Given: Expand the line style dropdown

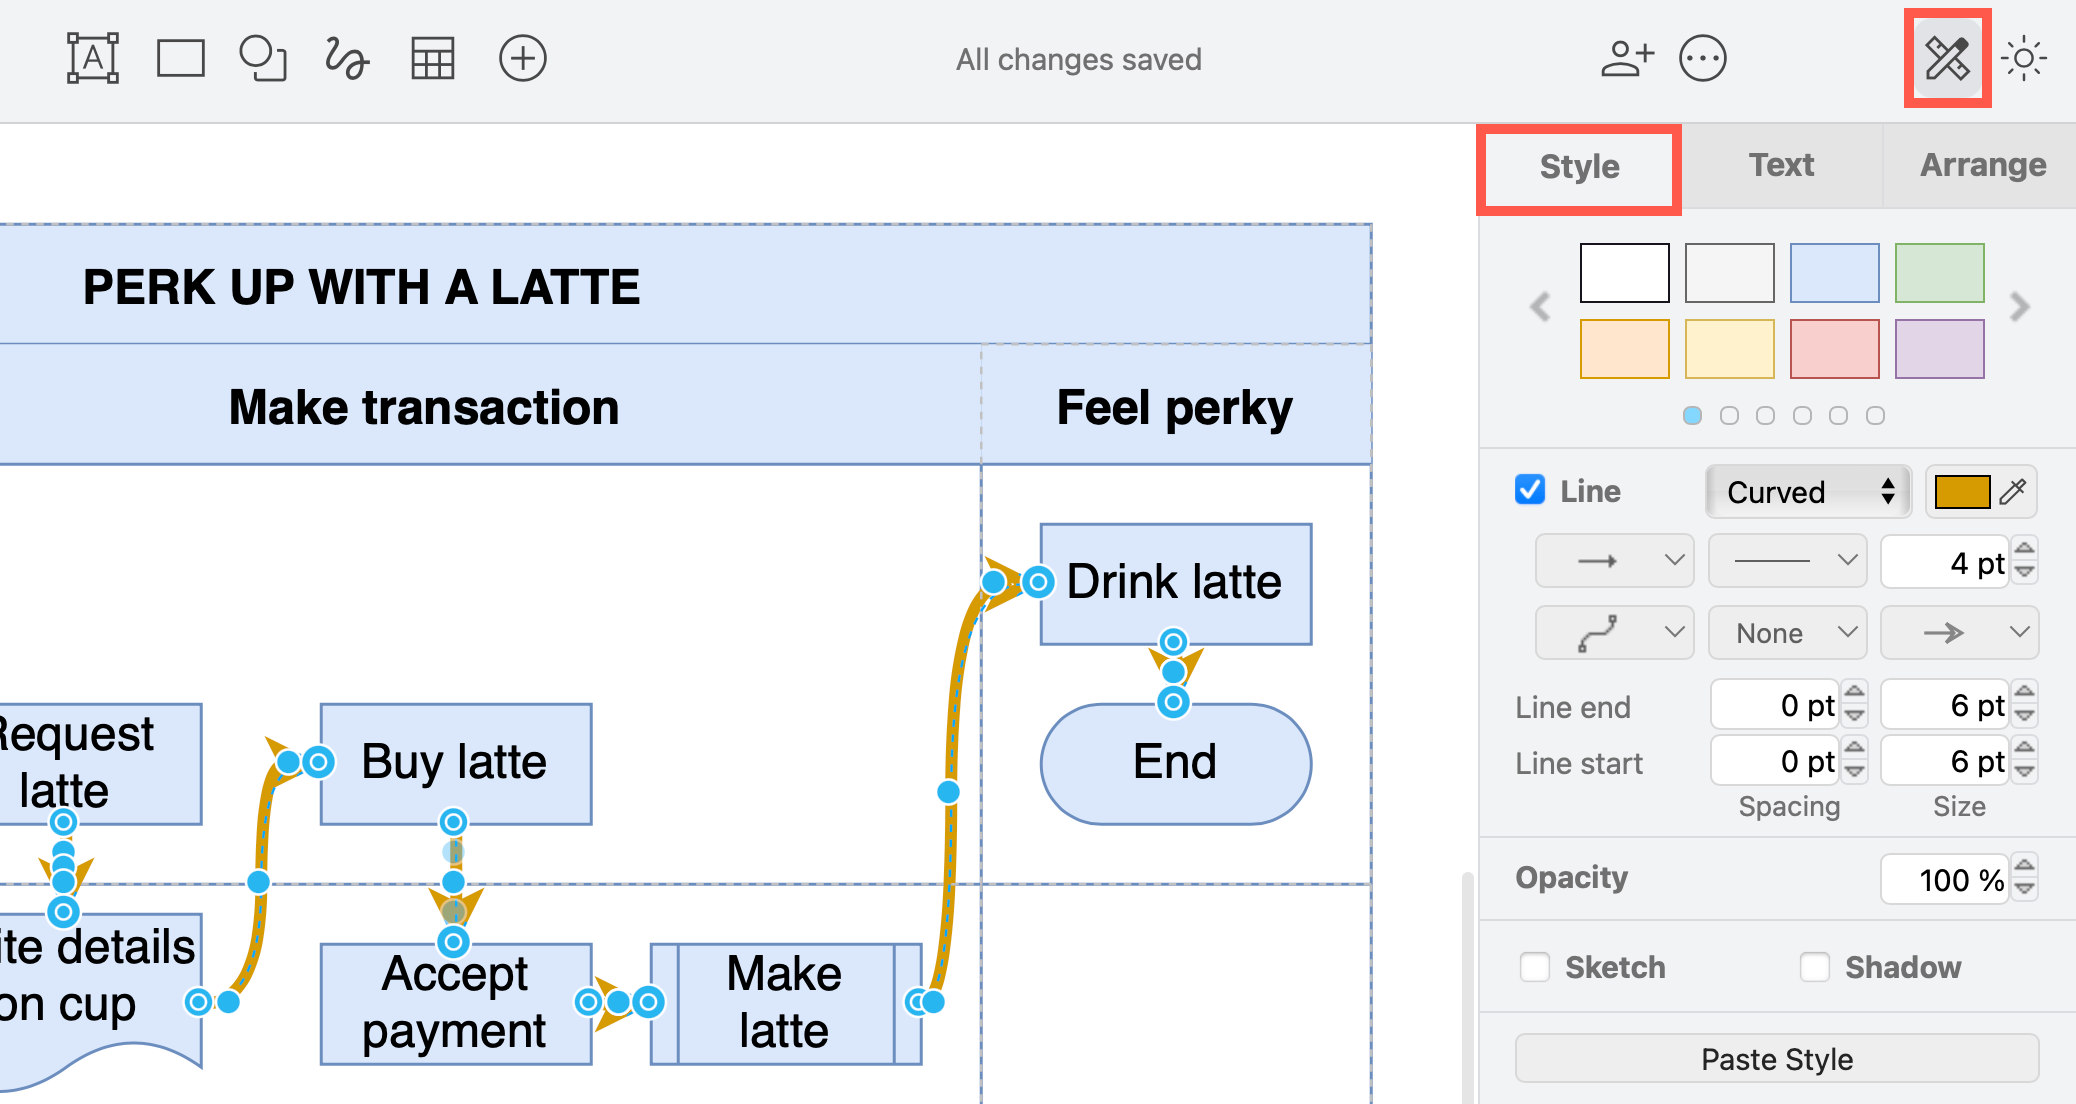Looking at the screenshot, I should pos(1785,560).
